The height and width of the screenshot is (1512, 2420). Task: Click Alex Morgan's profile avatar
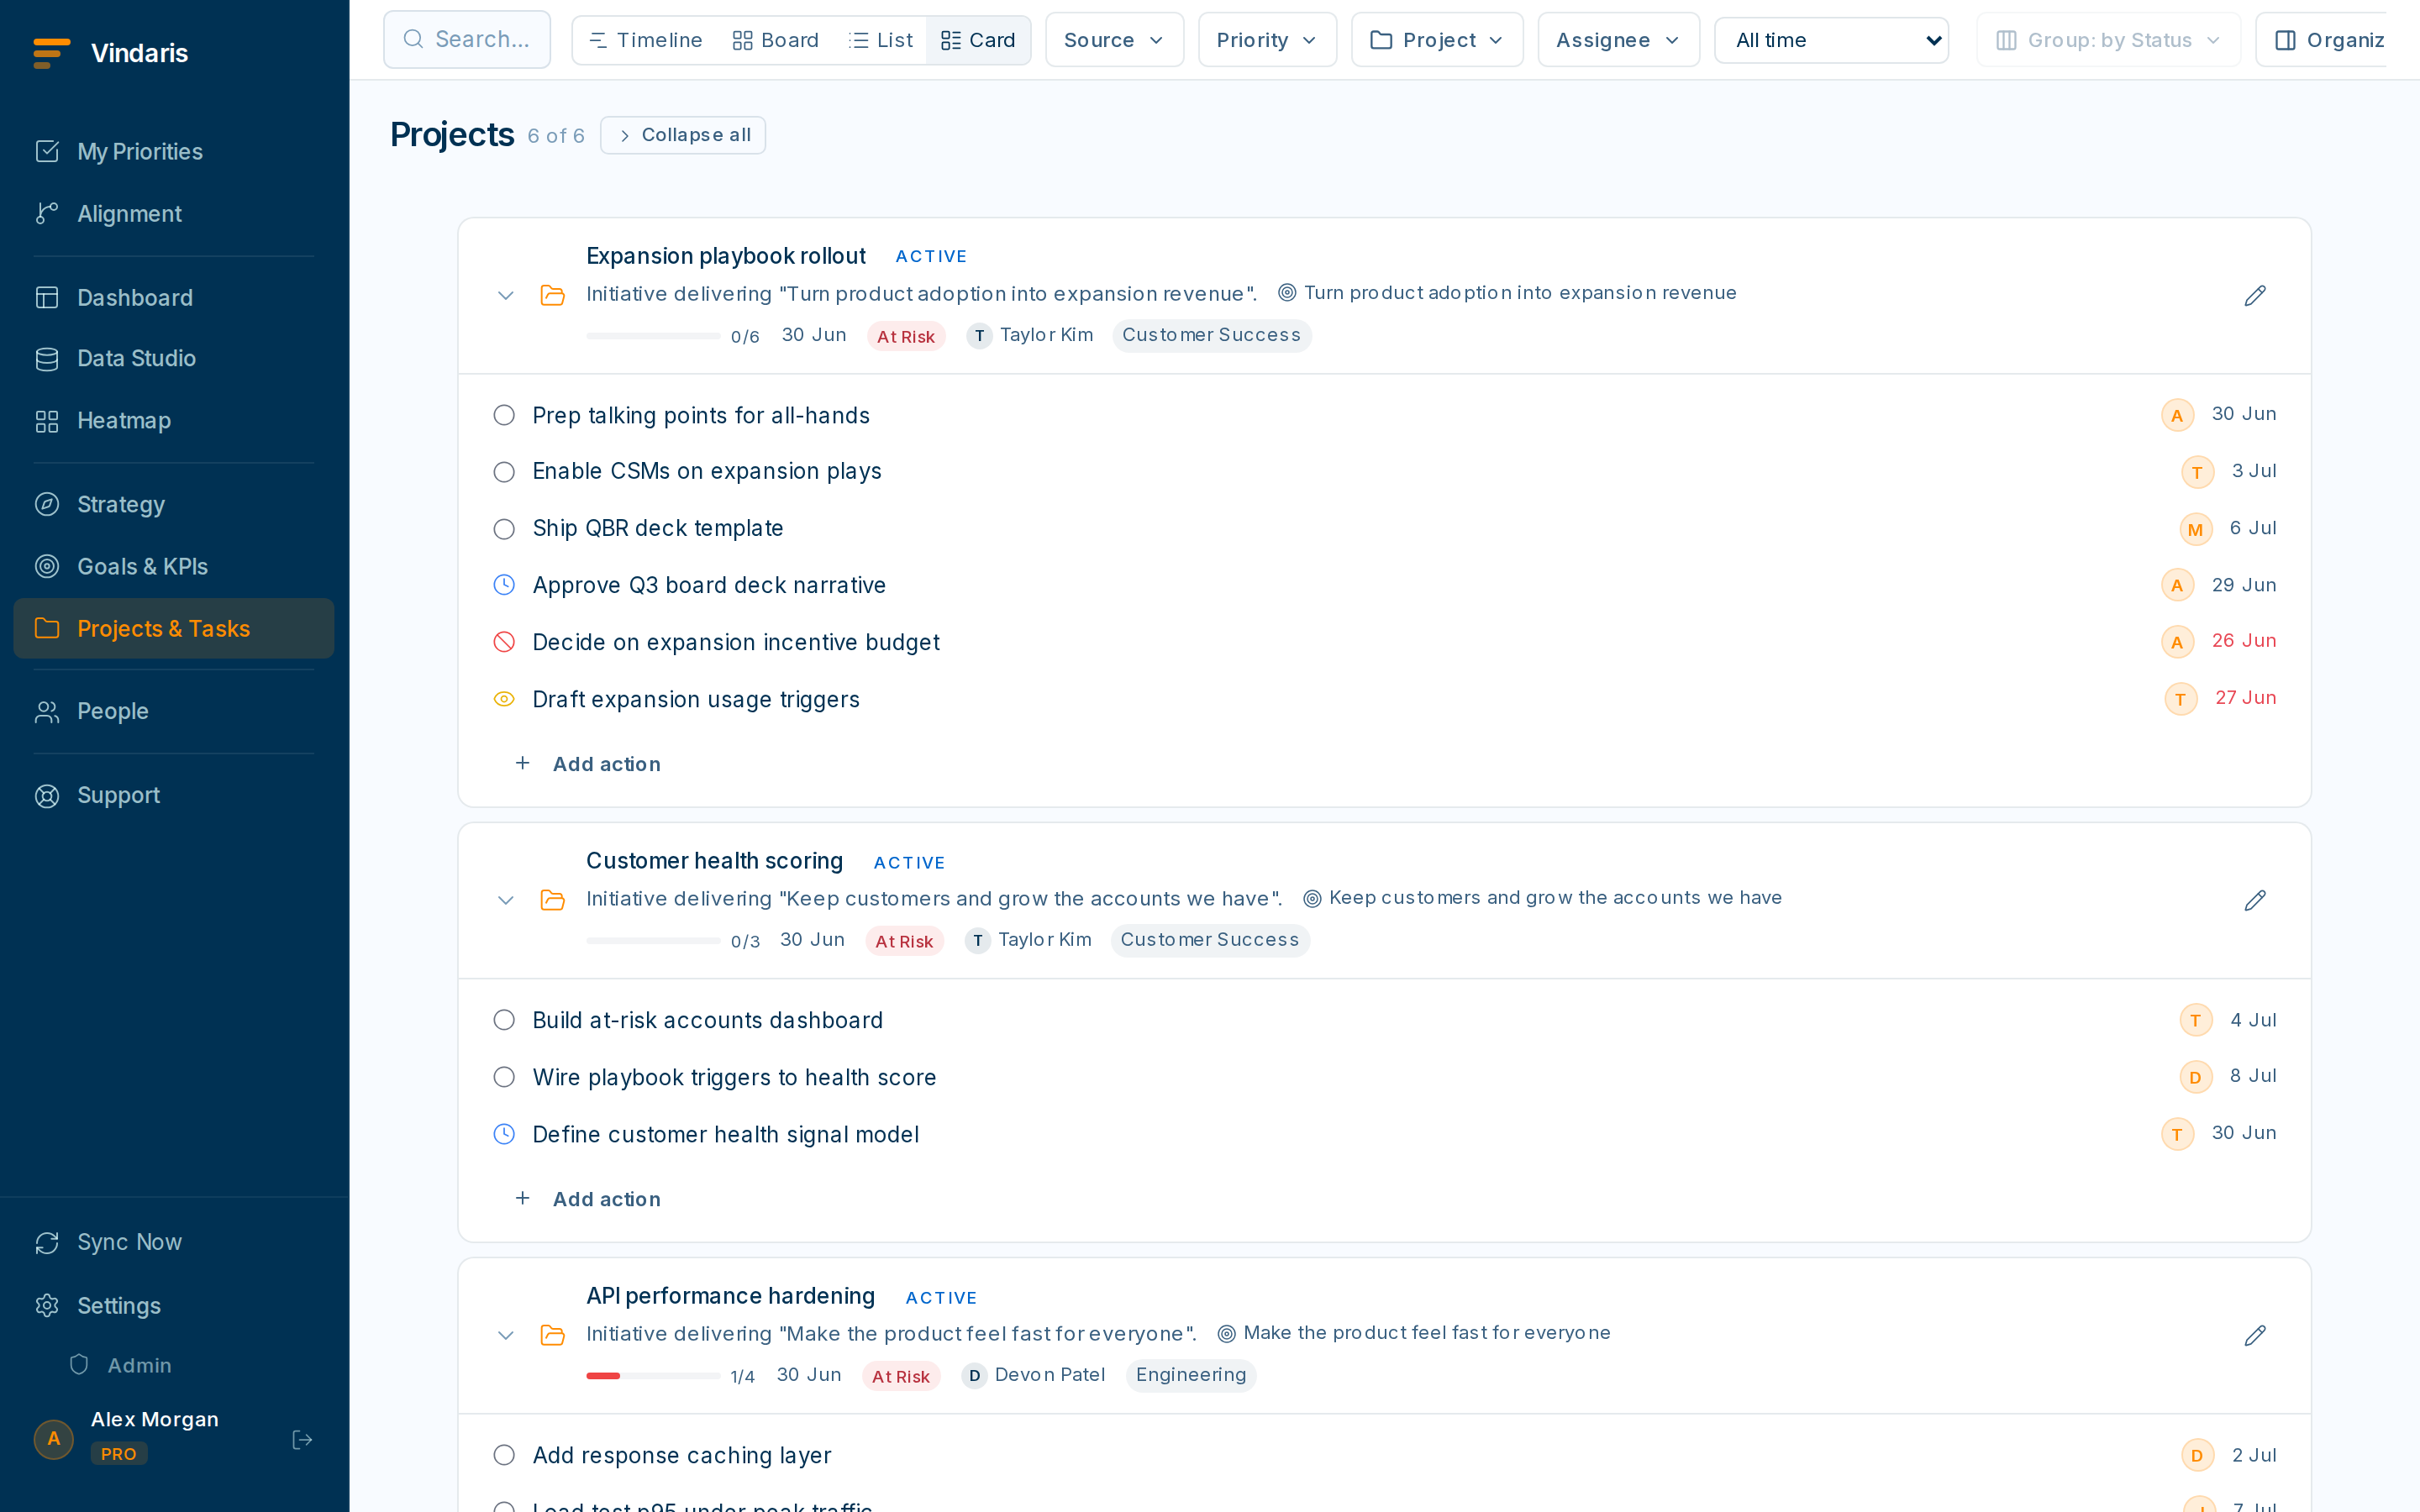(x=54, y=1439)
